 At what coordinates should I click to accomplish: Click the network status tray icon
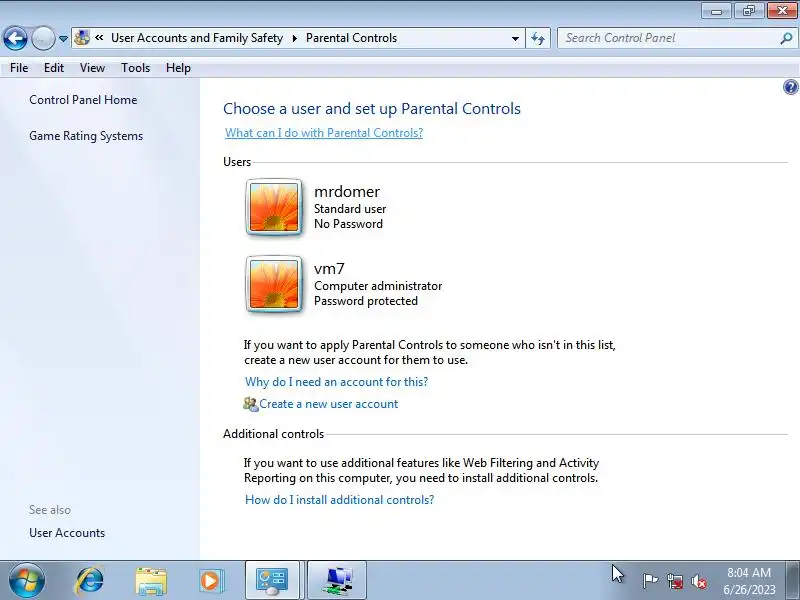(x=675, y=581)
